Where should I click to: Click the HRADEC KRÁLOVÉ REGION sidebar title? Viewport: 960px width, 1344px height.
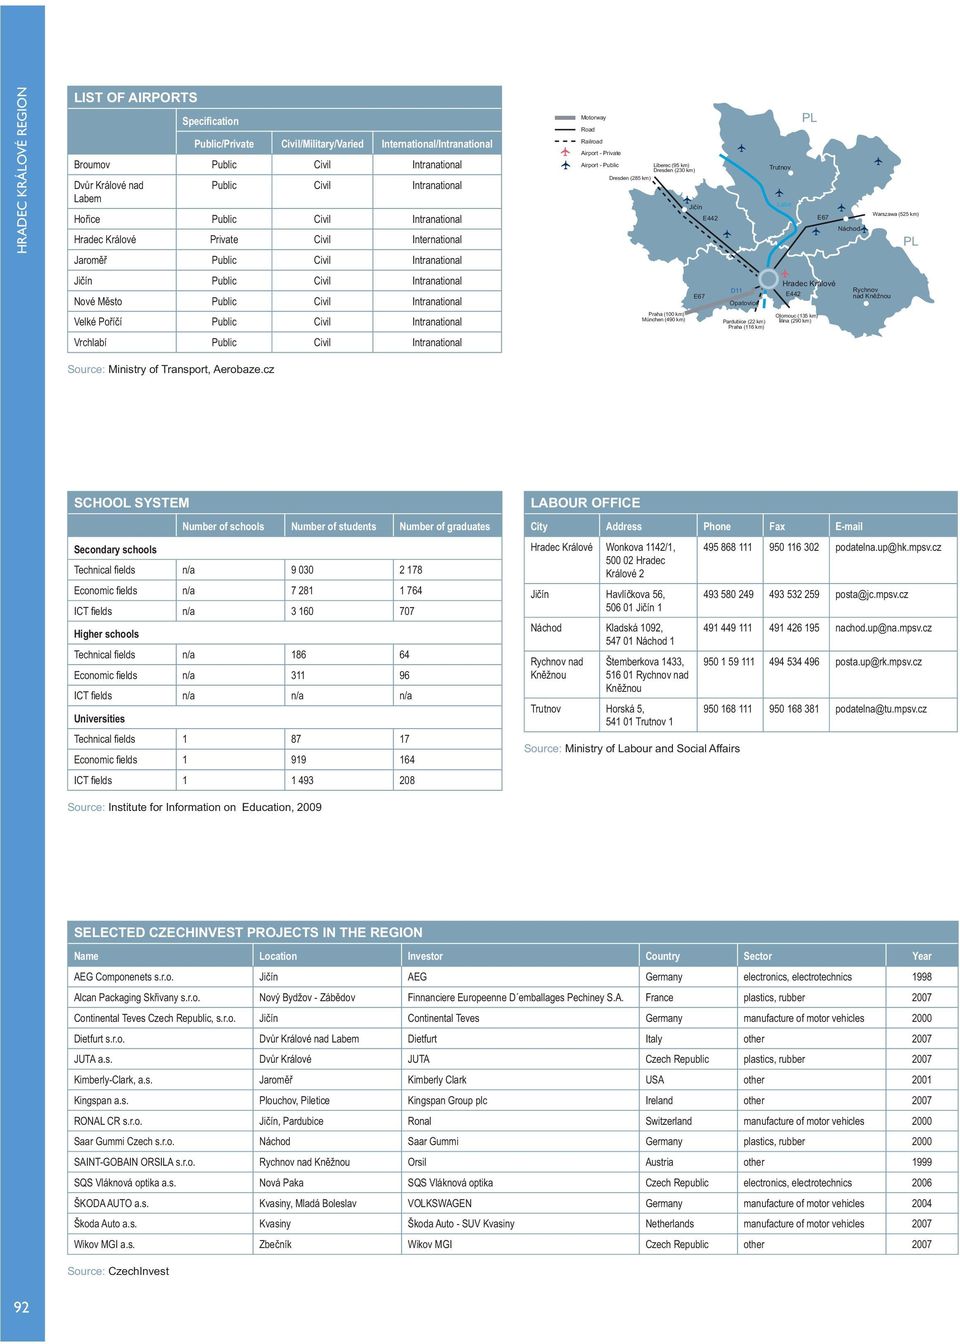click(22, 170)
